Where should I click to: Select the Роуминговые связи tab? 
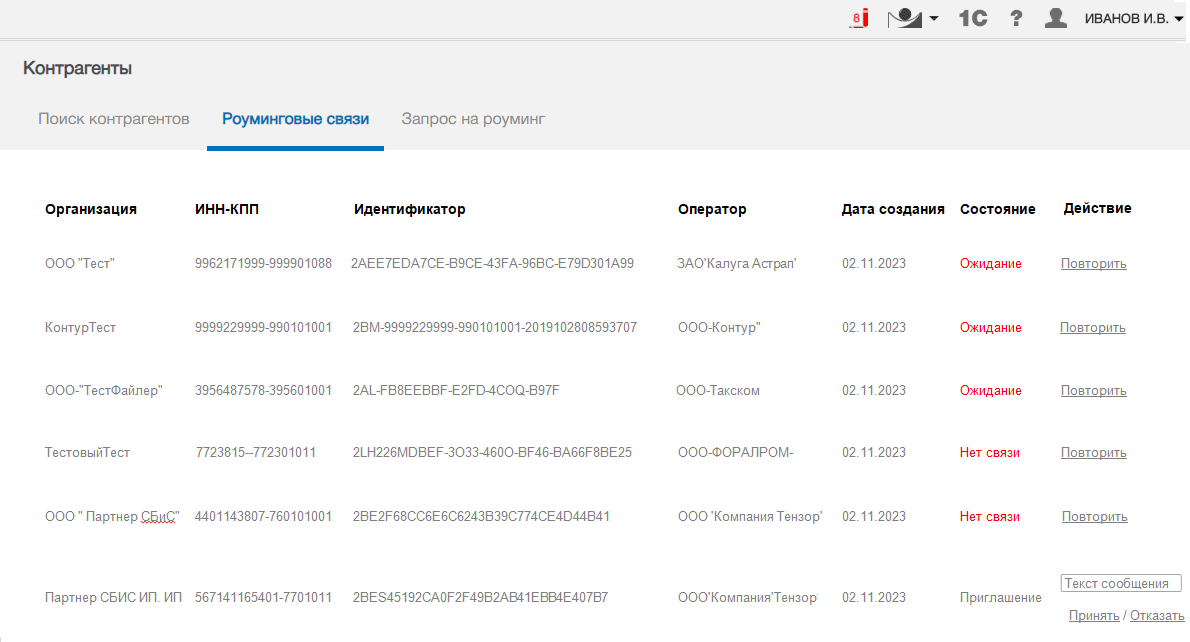click(x=295, y=119)
